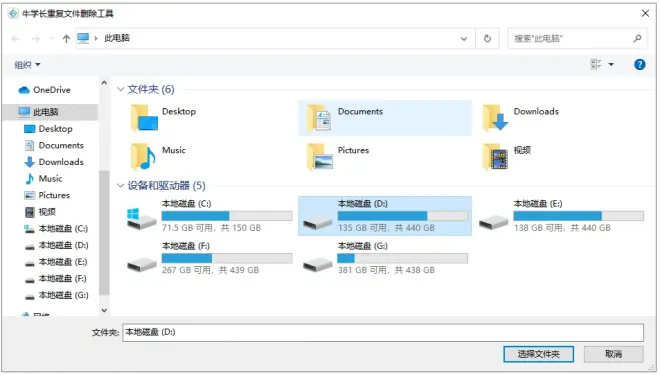The image size is (660, 375).
Task: Collapse the 文件夹 (6) group
Action: point(120,89)
